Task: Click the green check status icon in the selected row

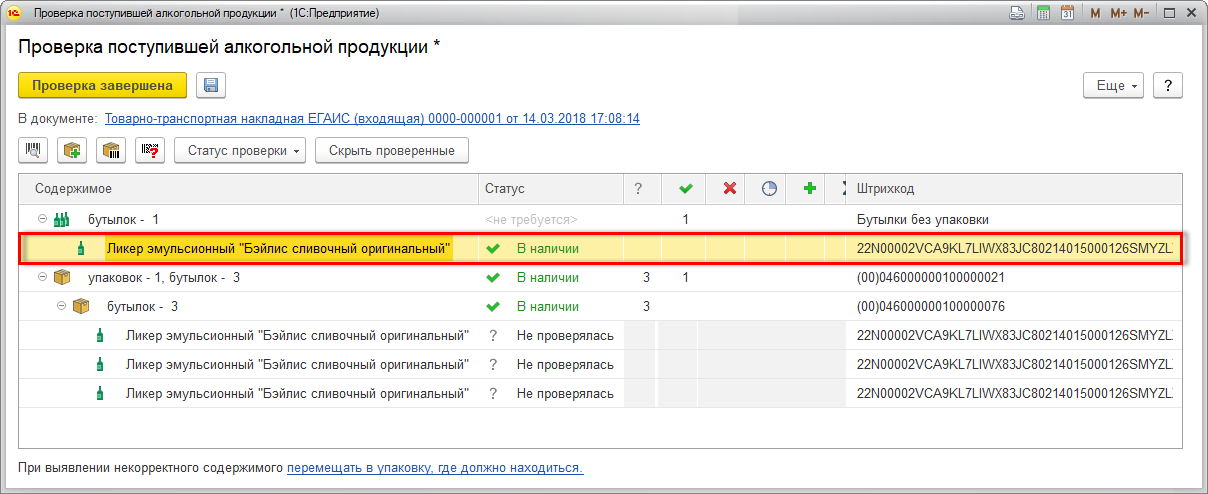Action: point(492,248)
